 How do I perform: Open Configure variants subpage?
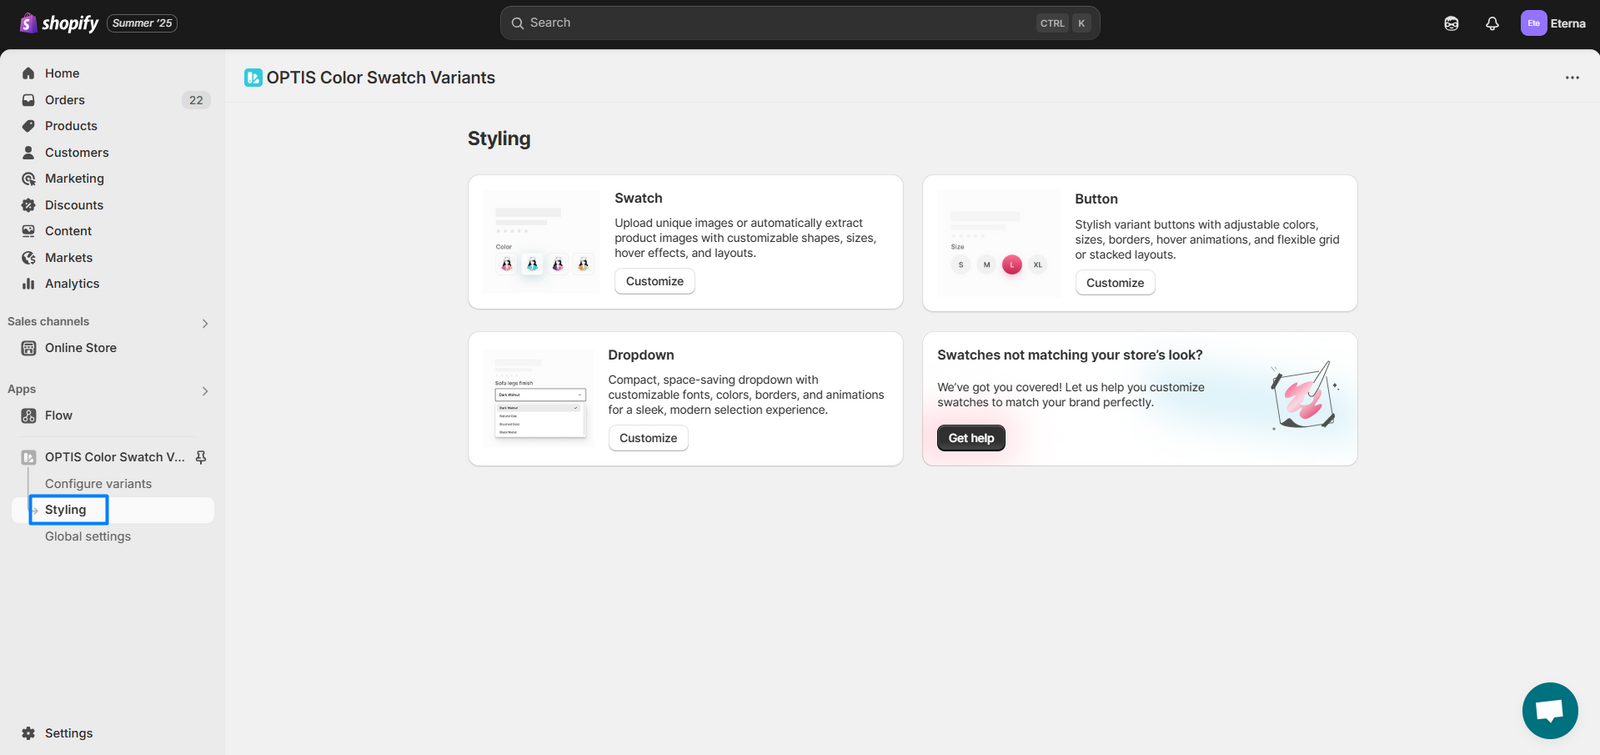point(98,484)
